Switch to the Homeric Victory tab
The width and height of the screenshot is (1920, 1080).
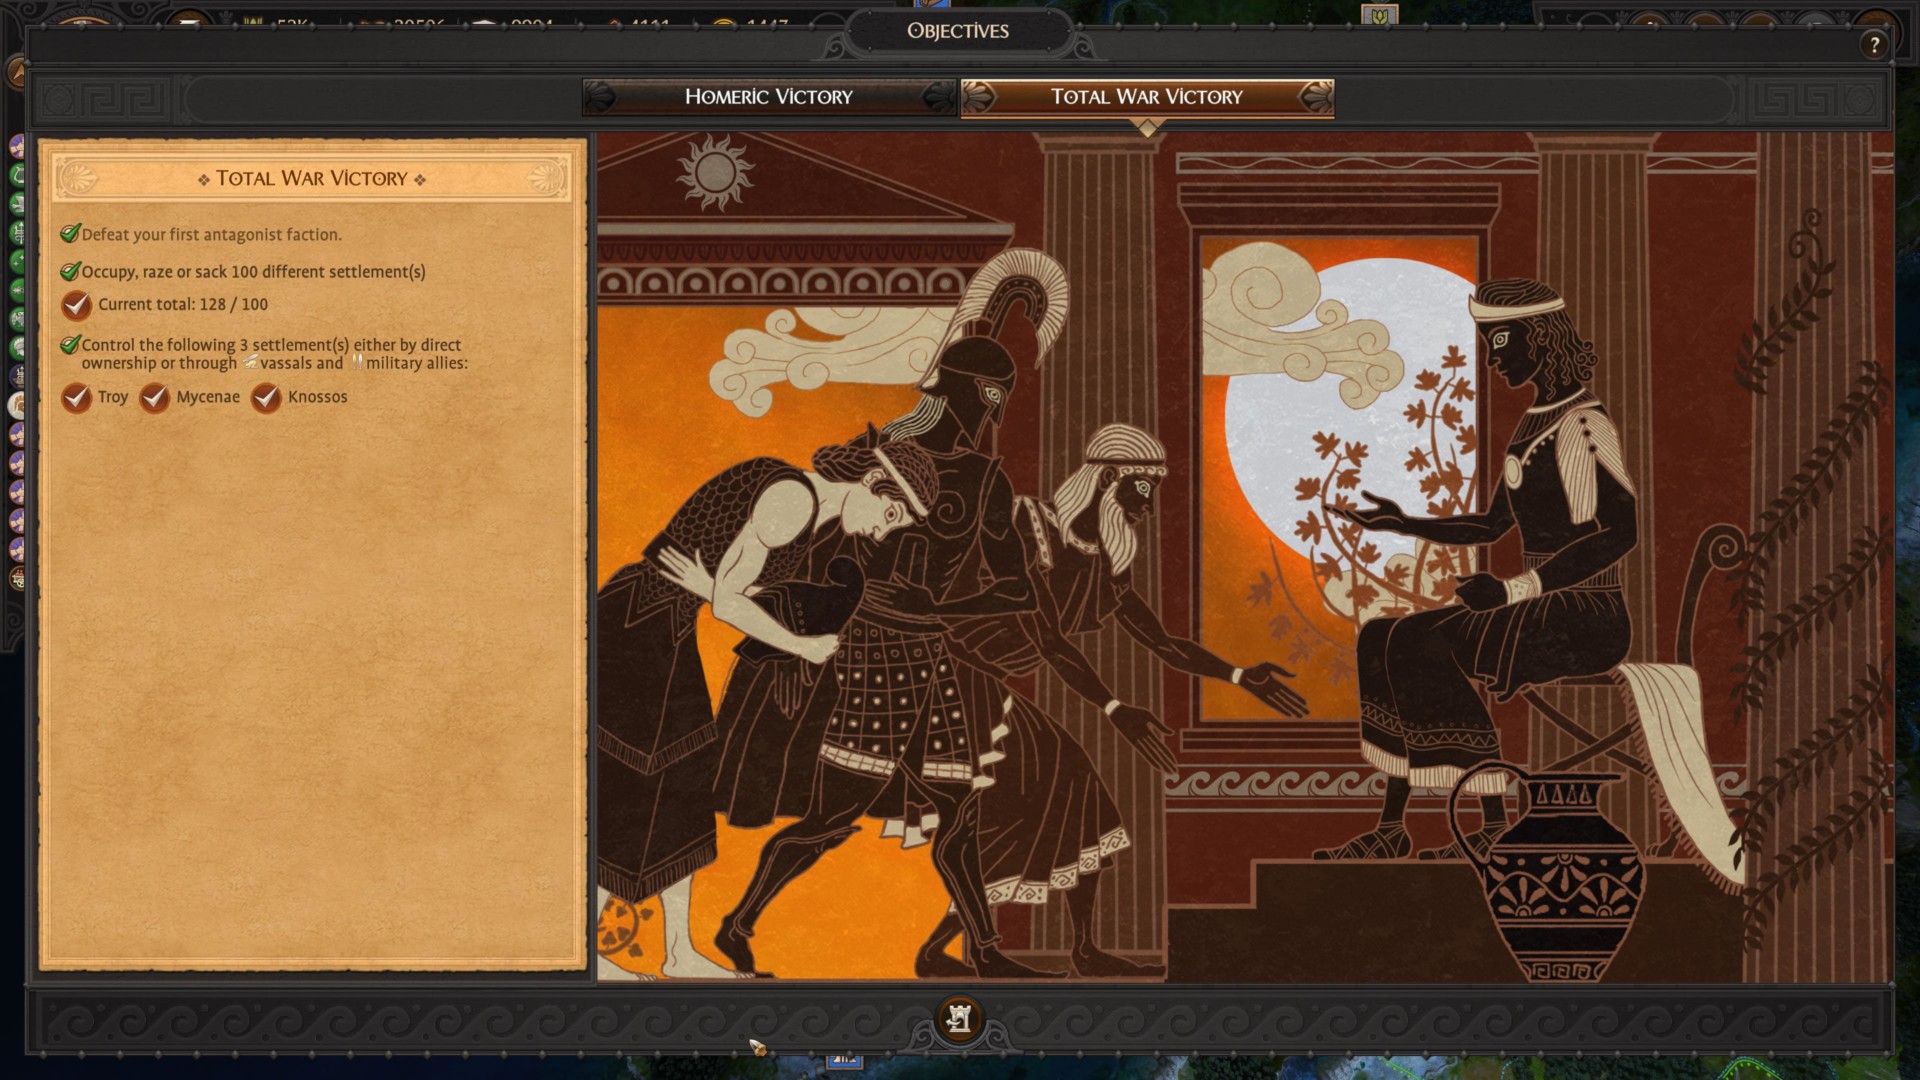(768, 97)
